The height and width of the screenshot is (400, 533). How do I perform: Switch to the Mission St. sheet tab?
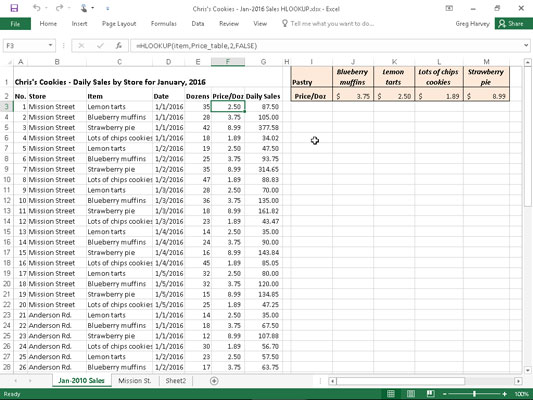135,381
